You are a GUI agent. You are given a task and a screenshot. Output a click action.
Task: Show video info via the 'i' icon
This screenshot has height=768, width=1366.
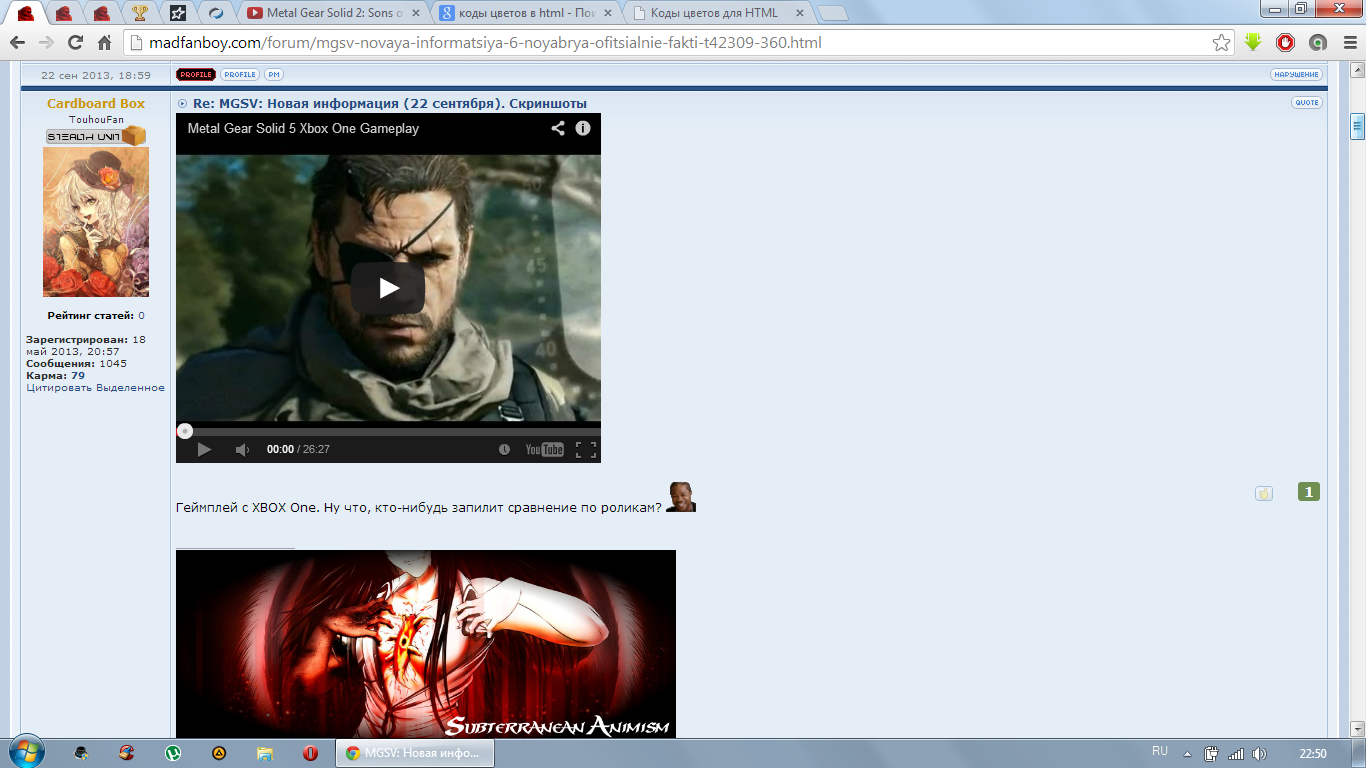583,128
